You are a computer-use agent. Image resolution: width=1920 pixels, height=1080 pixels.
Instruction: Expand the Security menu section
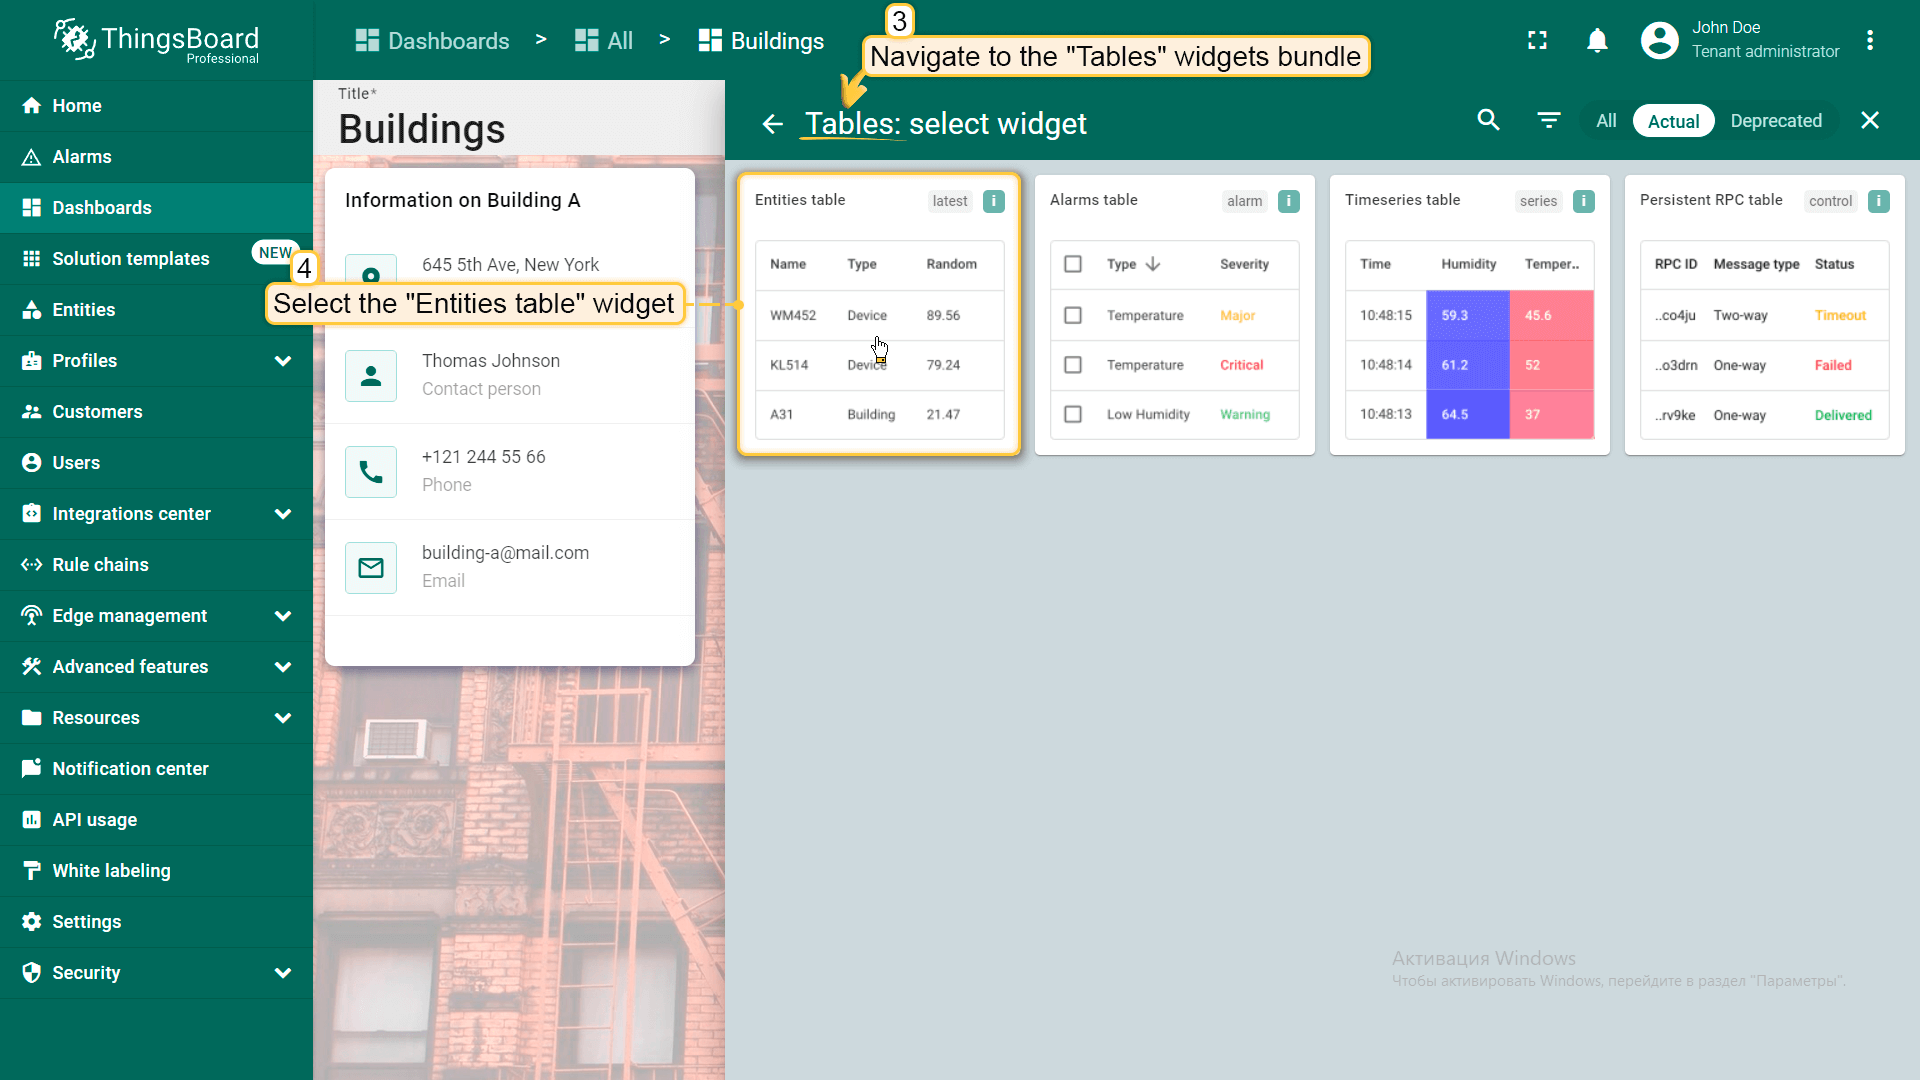pyautogui.click(x=283, y=973)
